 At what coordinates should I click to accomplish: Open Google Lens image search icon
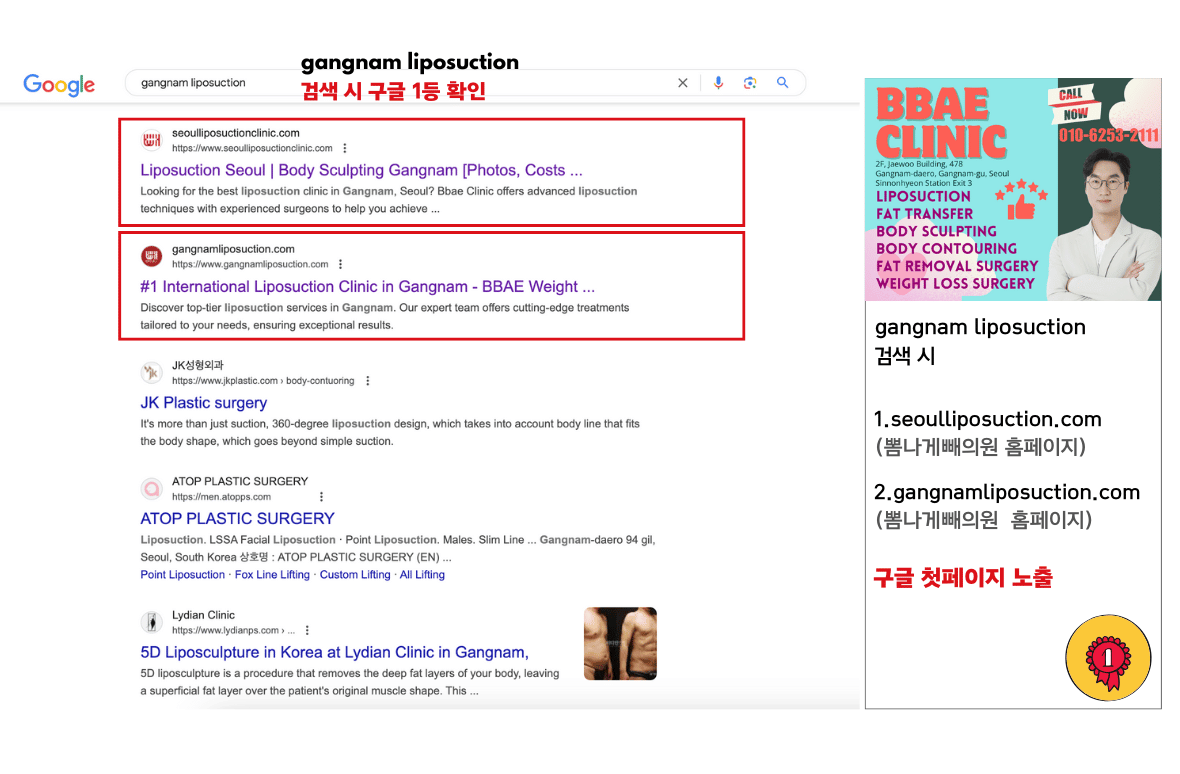pyautogui.click(x=750, y=83)
